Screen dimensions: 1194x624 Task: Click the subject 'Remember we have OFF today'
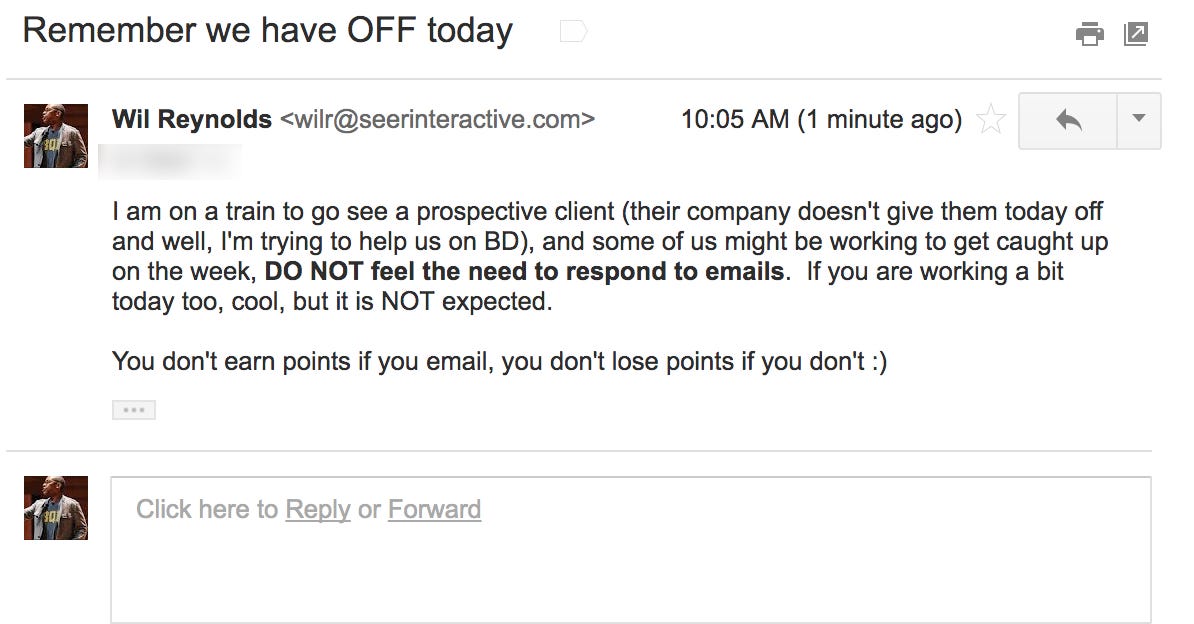click(267, 31)
